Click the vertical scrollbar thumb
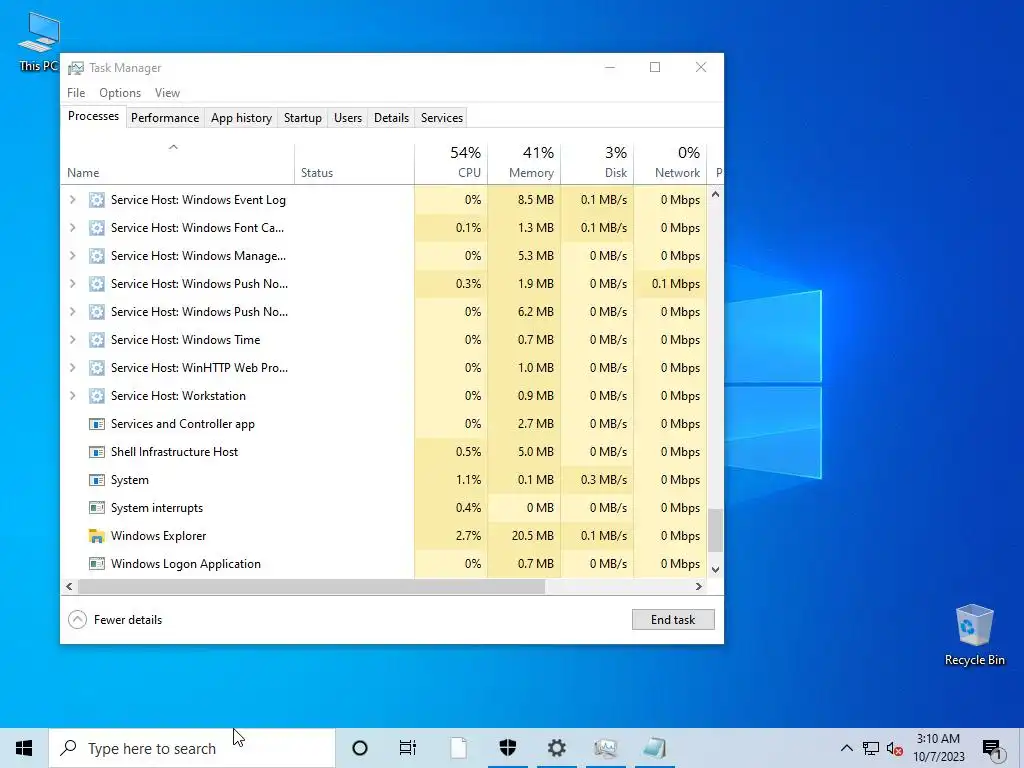Viewport: 1024px width, 768px height. click(715, 530)
